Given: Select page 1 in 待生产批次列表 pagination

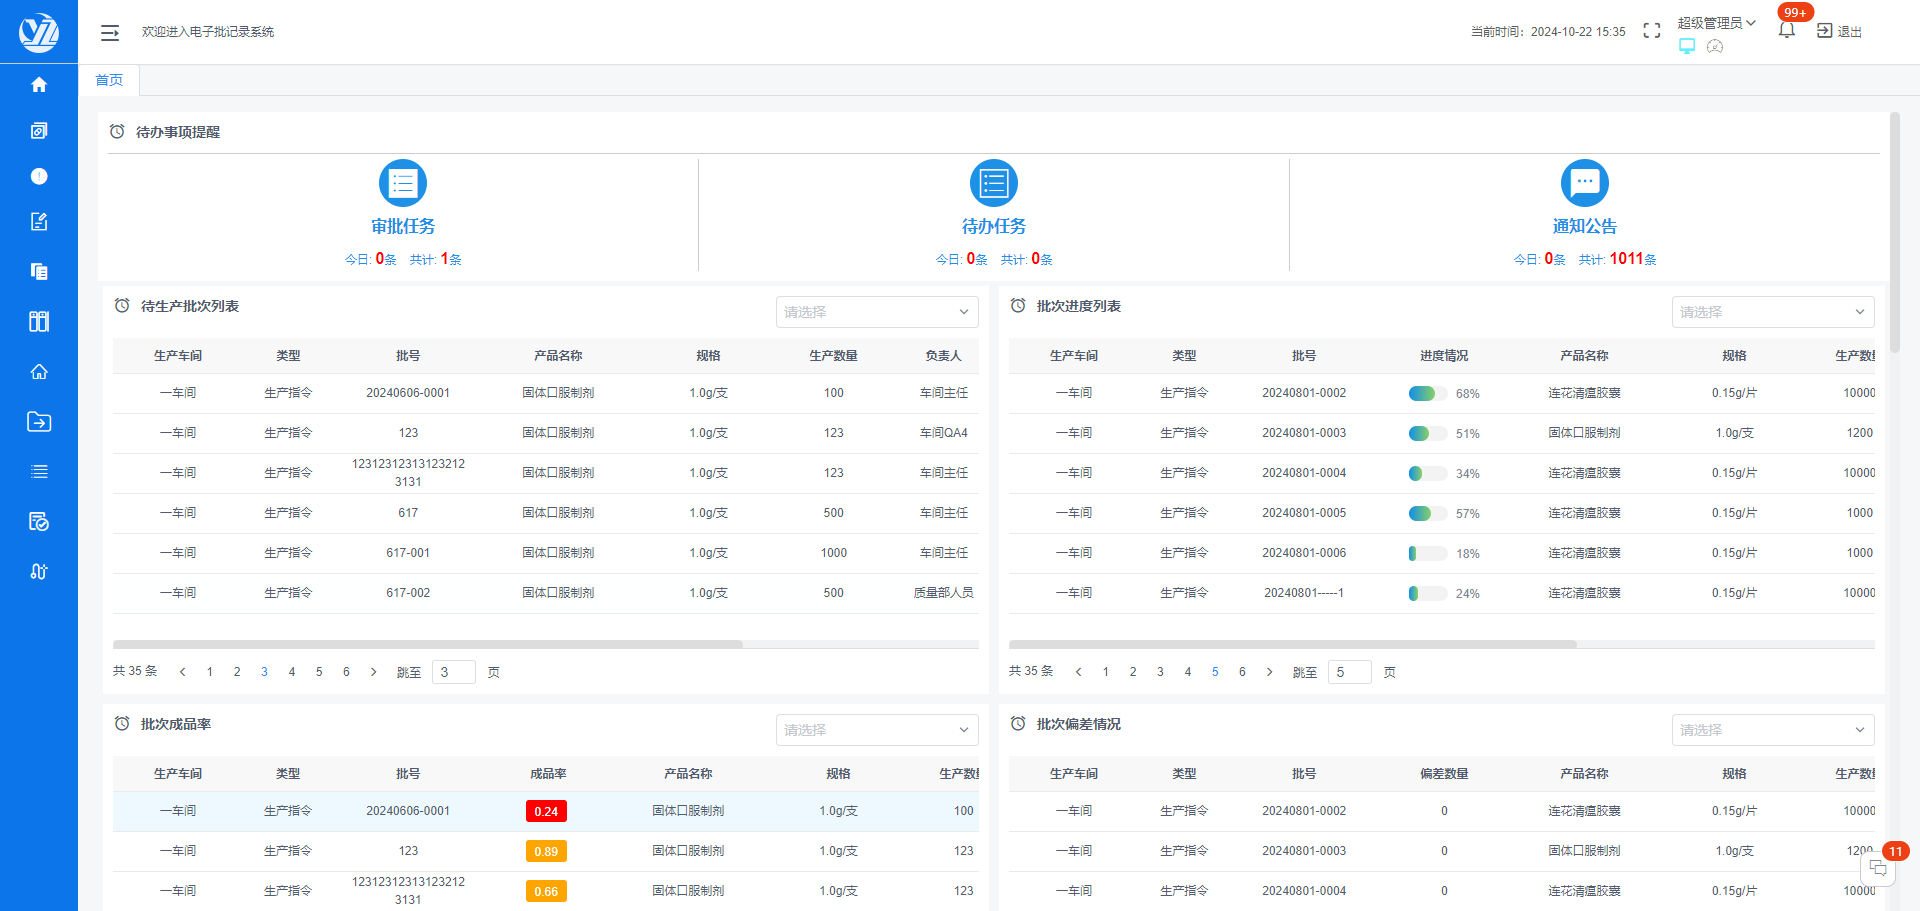Looking at the screenshot, I should [210, 672].
